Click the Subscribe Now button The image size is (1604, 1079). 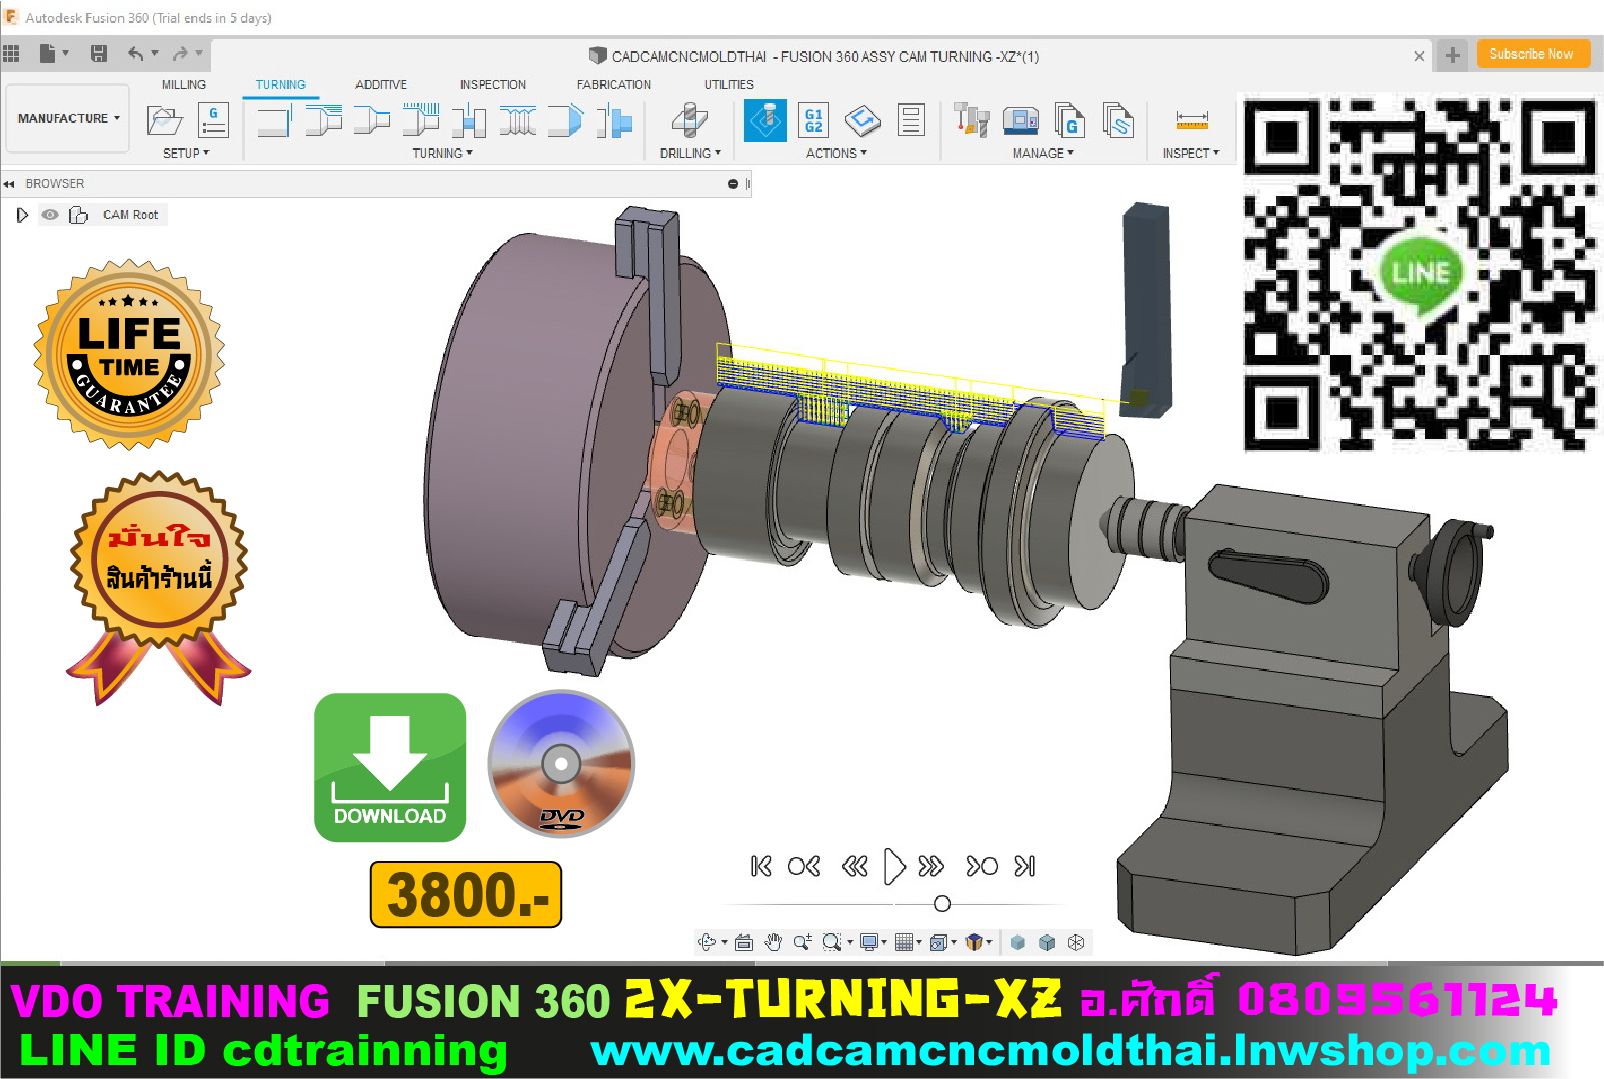pyautogui.click(x=1532, y=54)
